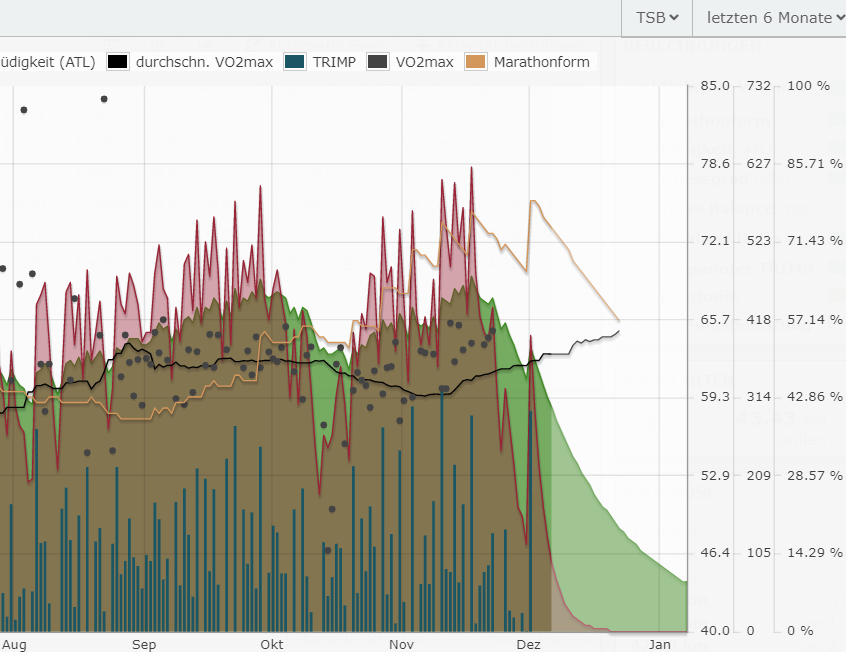The height and width of the screenshot is (652, 846).
Task: Click the '100 %' label on the right axis
Action: tap(809, 86)
